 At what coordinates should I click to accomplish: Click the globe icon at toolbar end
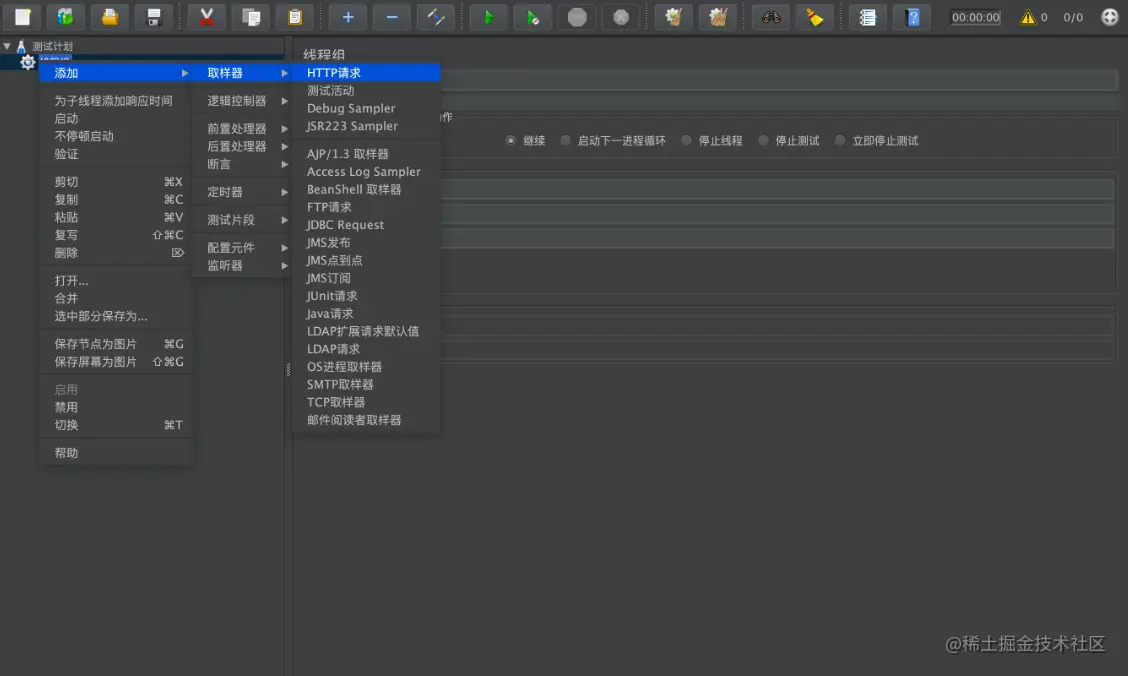[x=1110, y=17]
